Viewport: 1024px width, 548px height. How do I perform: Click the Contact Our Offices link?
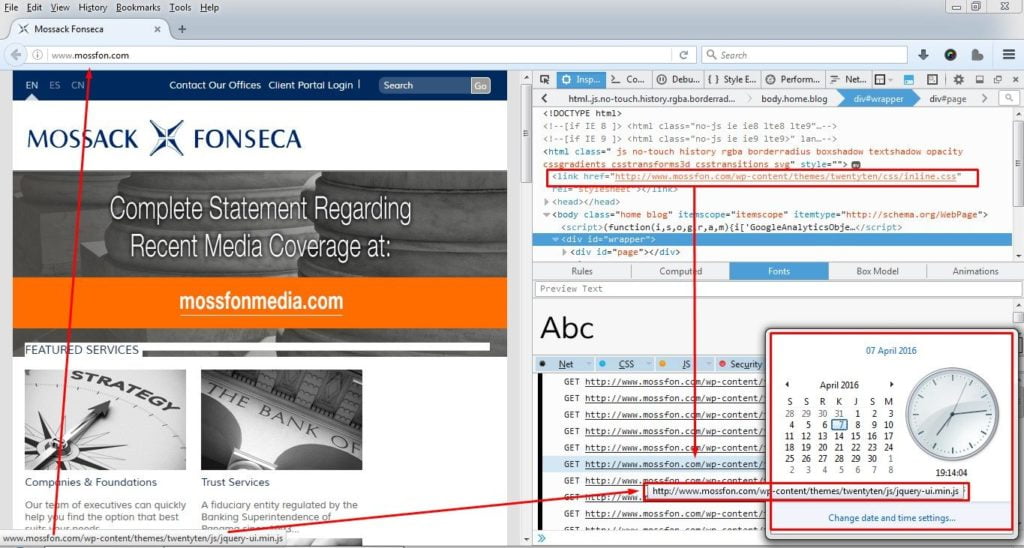pos(215,85)
